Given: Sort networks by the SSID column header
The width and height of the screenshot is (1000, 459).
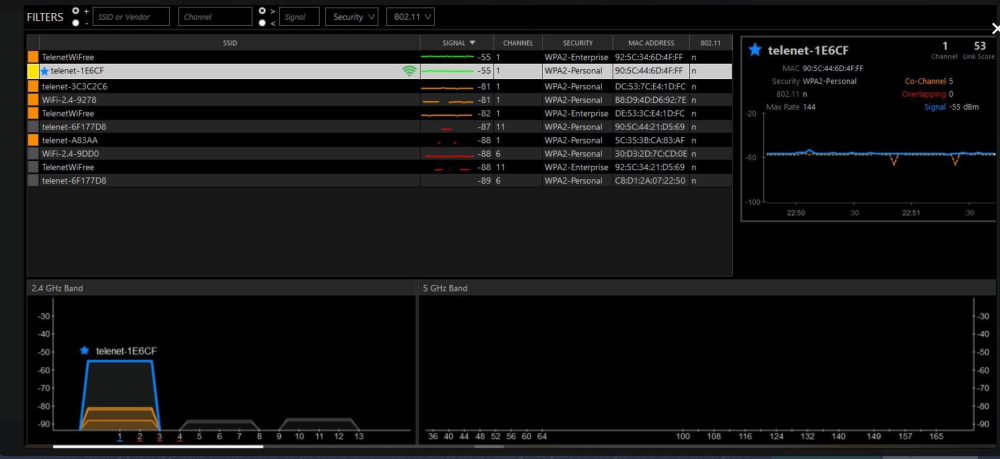Looking at the screenshot, I should (230, 43).
